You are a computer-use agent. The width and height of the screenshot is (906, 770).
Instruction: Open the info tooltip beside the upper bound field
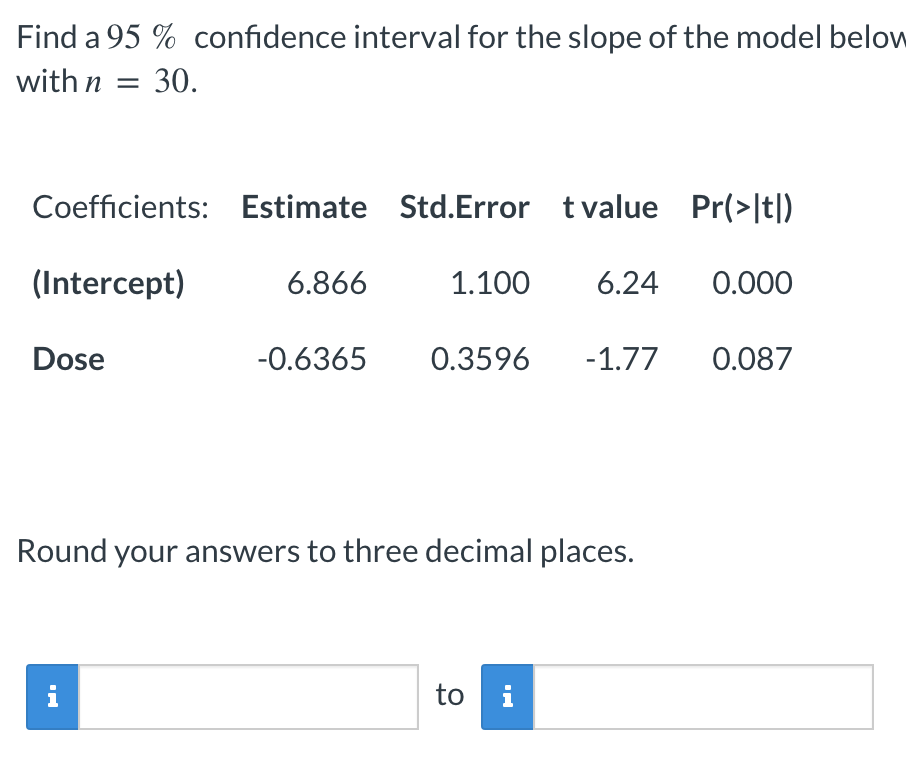[x=507, y=696]
